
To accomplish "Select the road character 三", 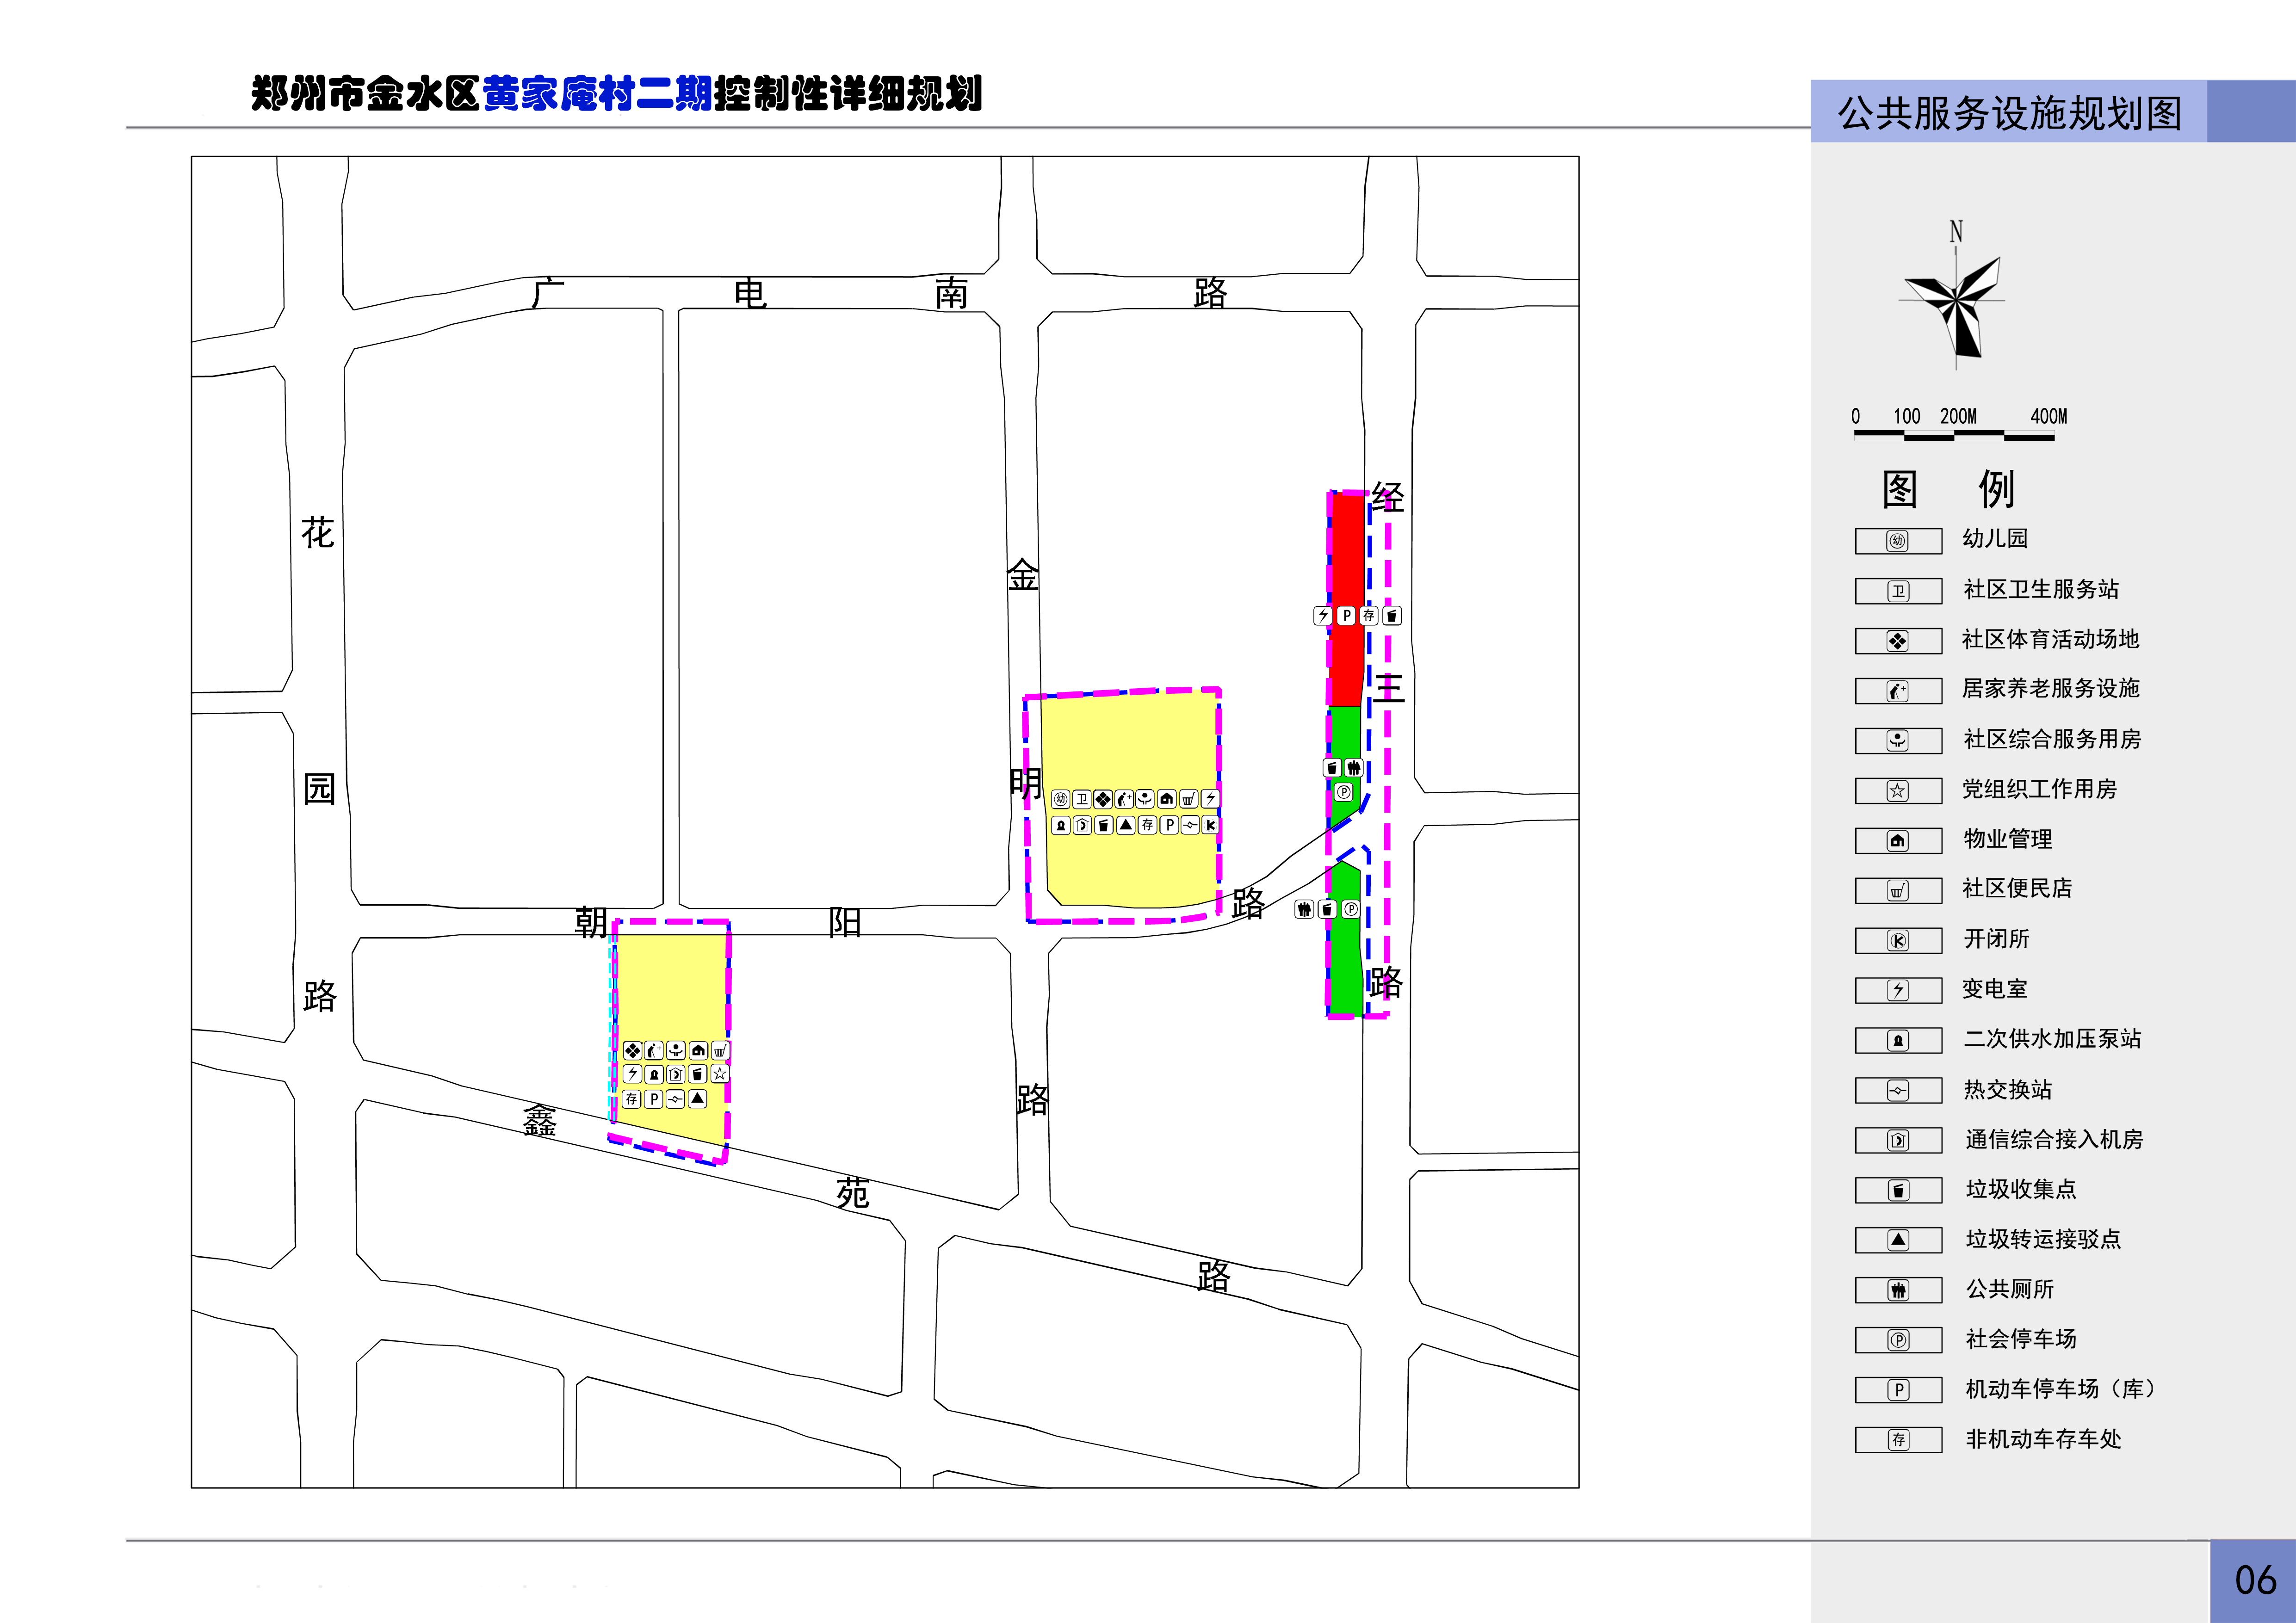I will pos(1388,689).
